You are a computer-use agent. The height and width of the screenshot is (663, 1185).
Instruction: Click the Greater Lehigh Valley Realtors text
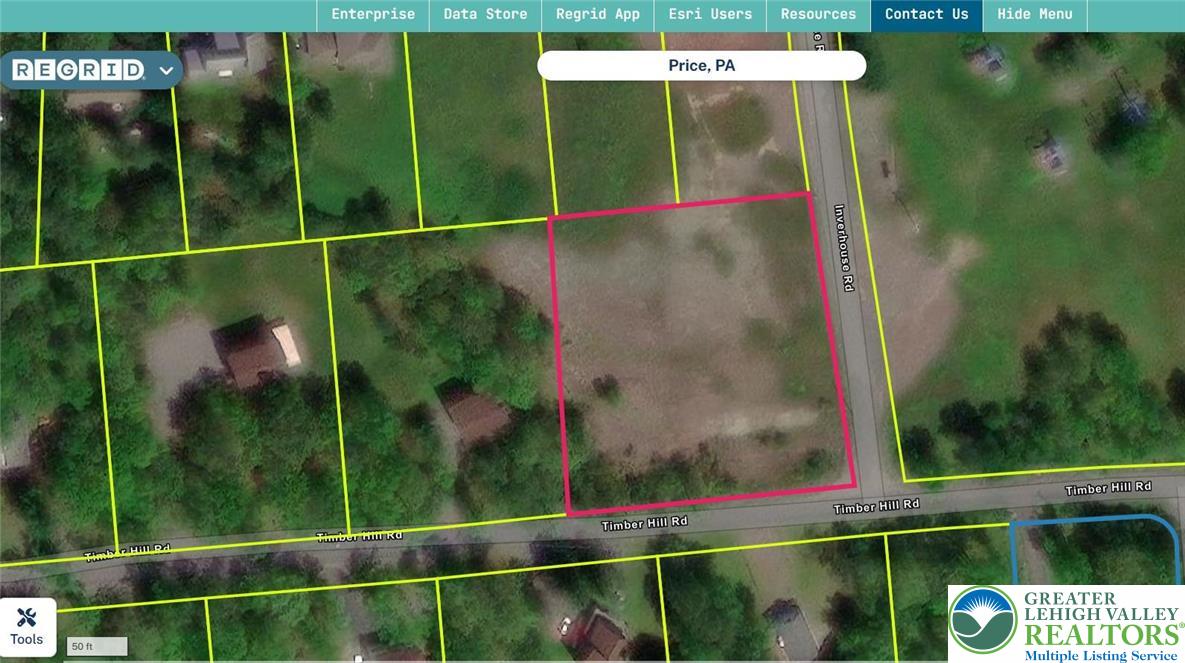click(x=1100, y=620)
